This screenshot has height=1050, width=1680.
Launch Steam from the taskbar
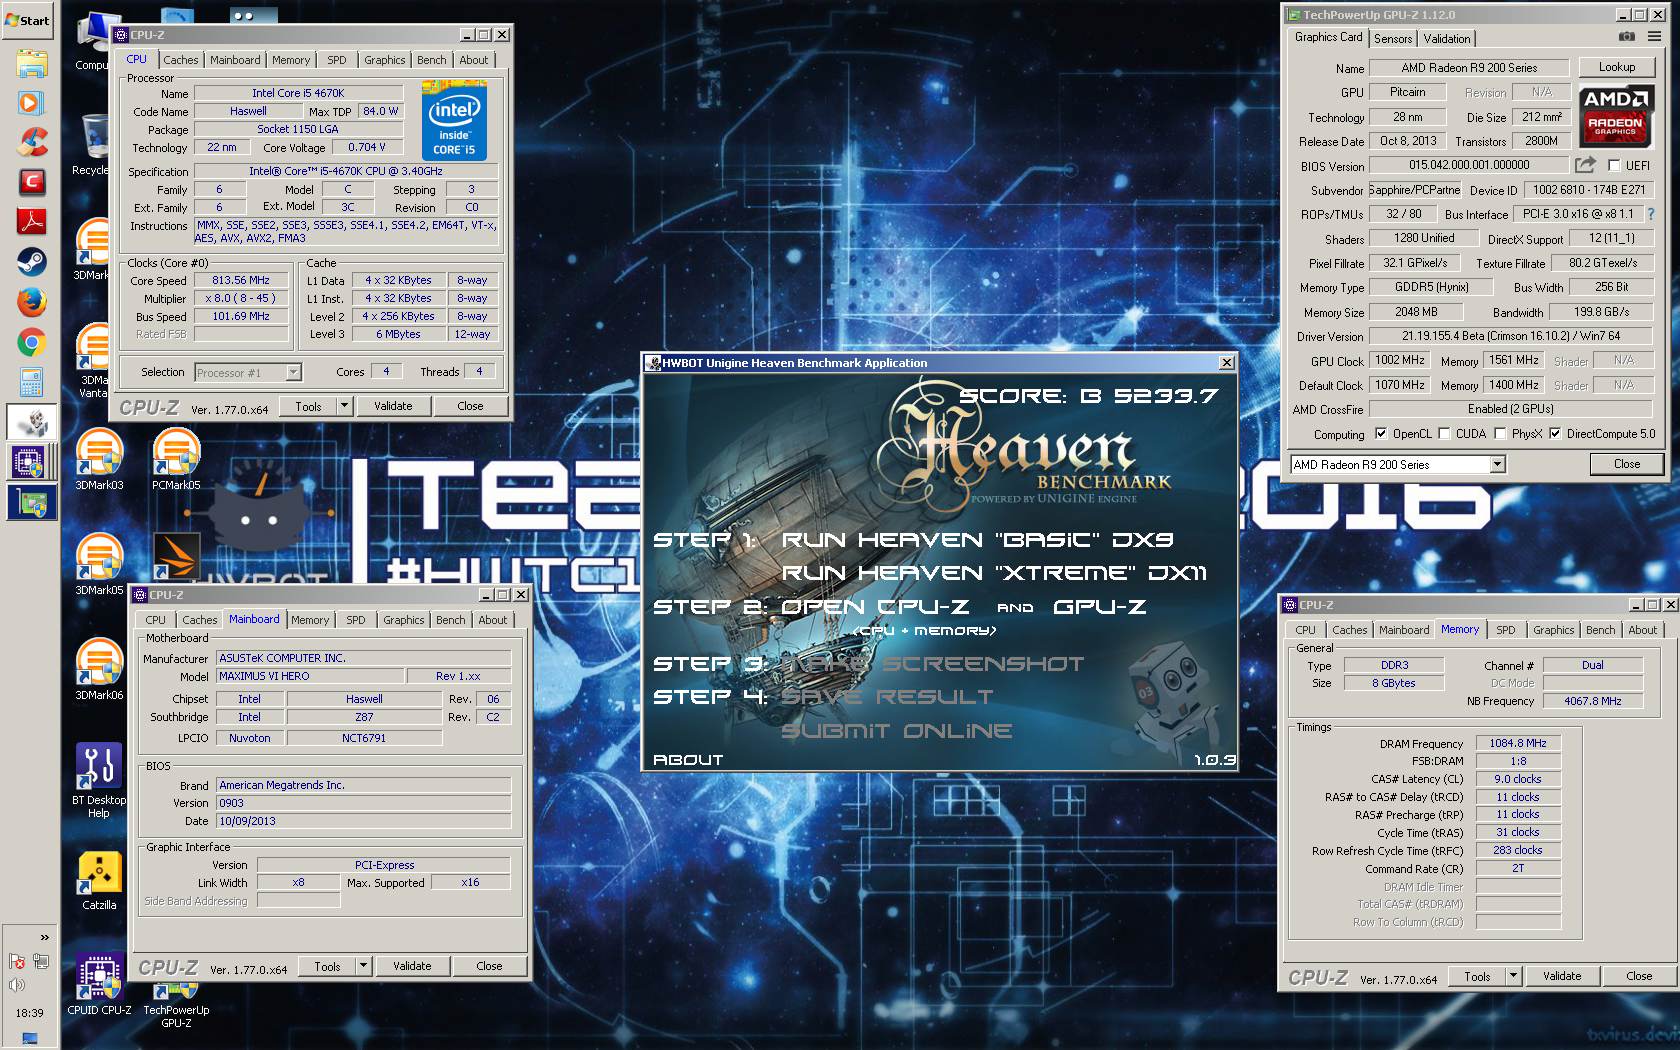pyautogui.click(x=31, y=262)
